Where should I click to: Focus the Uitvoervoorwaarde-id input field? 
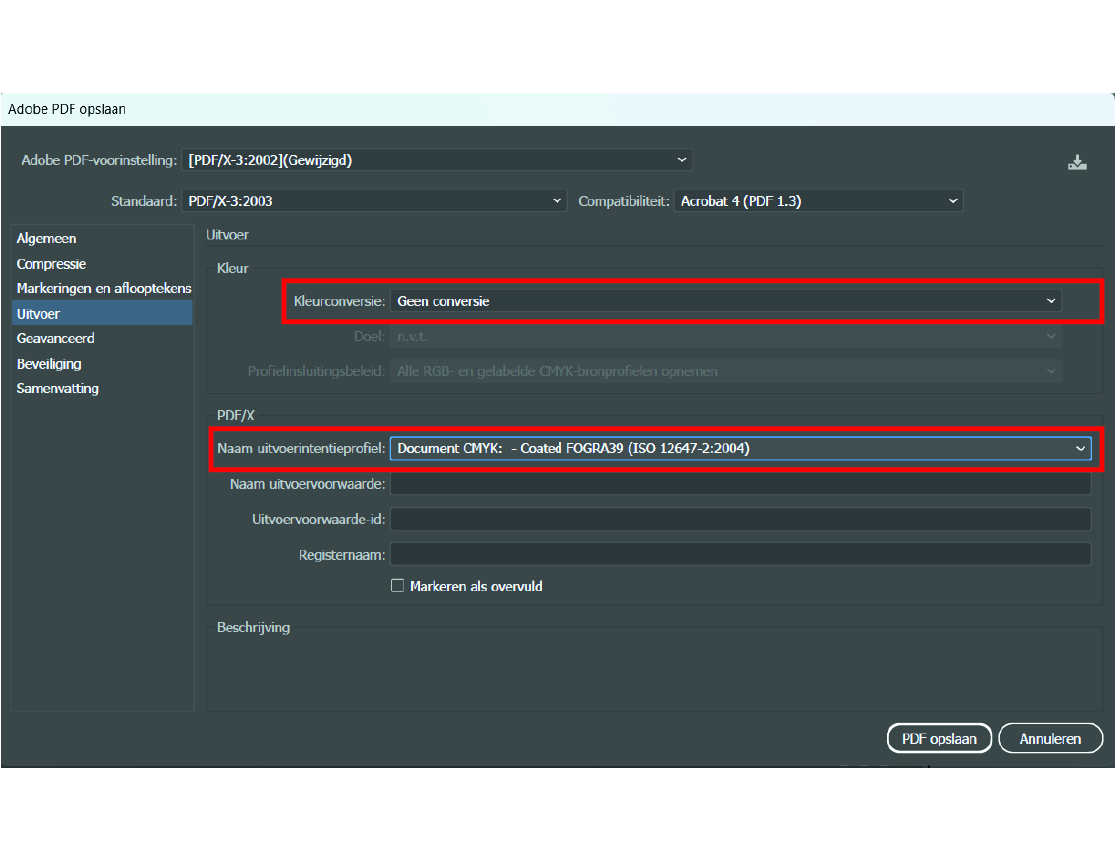coord(740,519)
